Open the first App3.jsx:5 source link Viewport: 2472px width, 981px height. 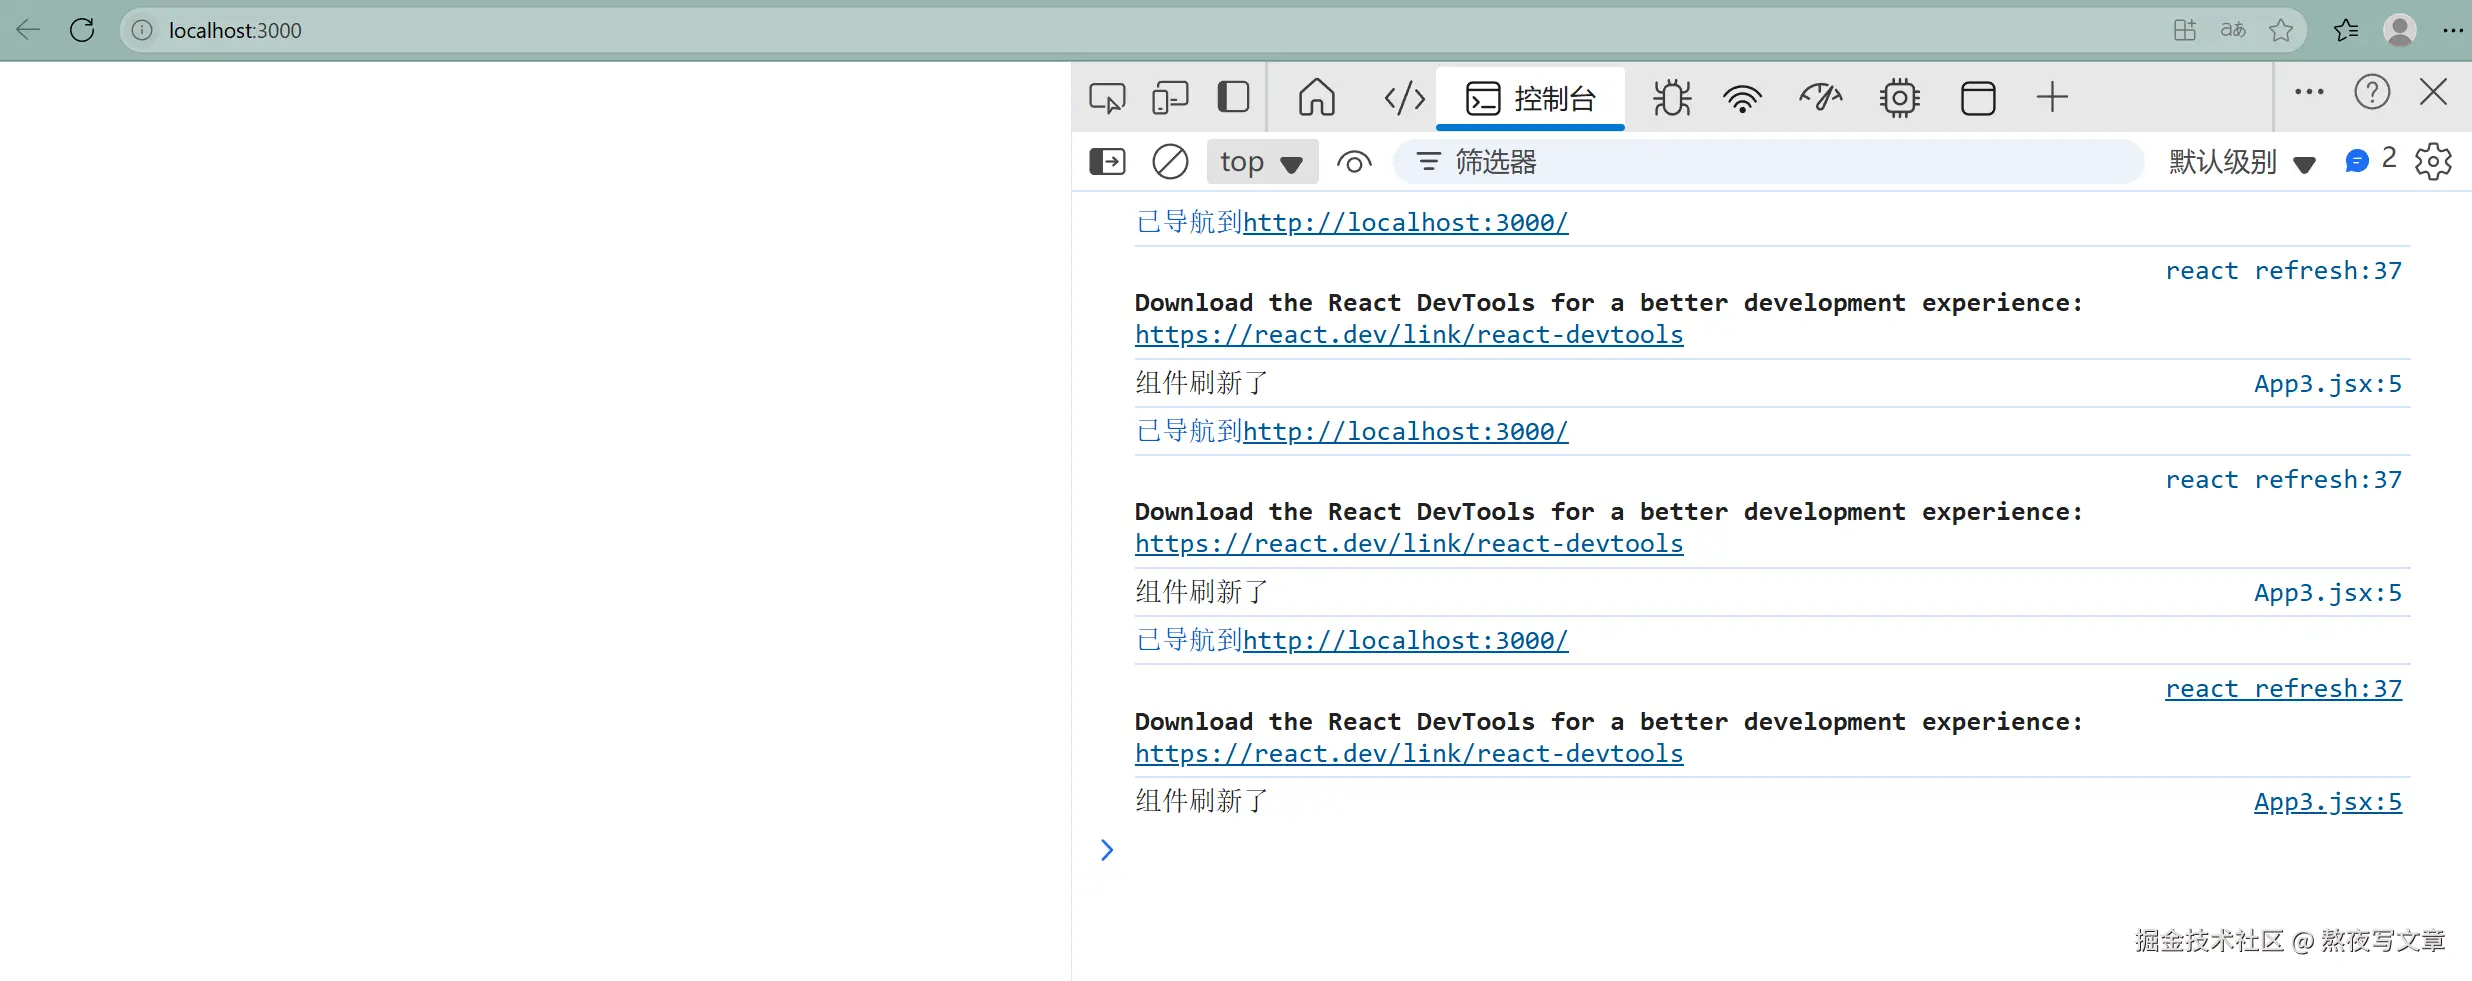tap(2327, 384)
